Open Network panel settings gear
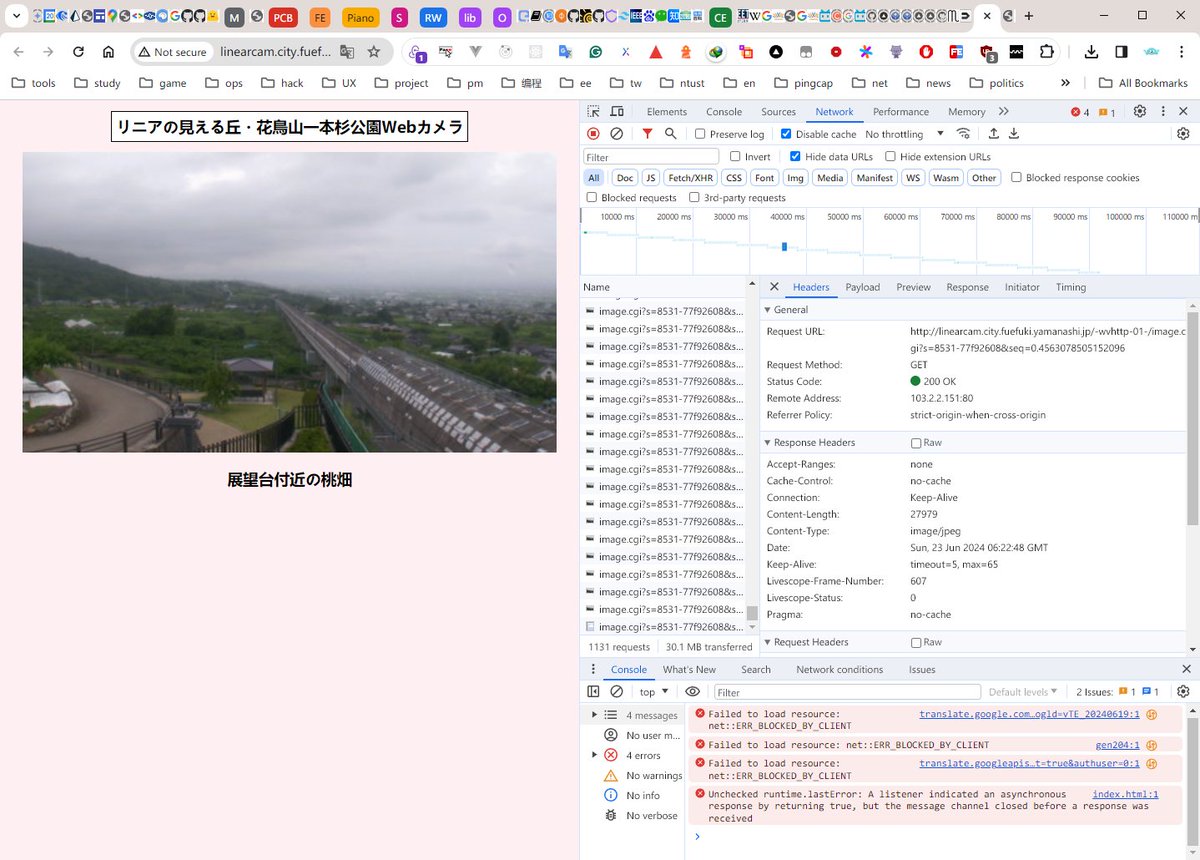 coord(1183,134)
